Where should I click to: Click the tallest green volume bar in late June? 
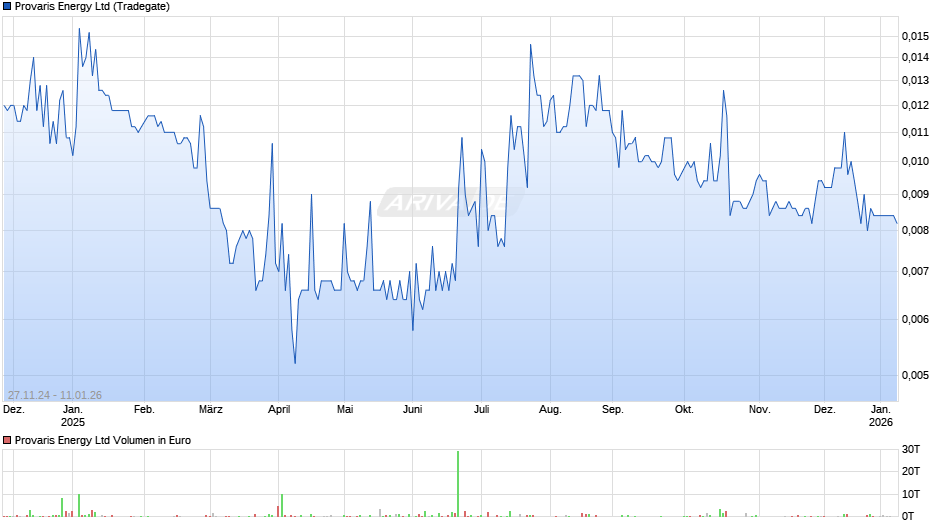pyautogui.click(x=458, y=483)
